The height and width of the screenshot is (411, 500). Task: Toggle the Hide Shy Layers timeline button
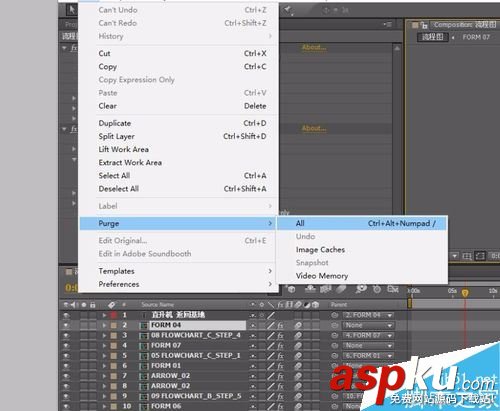[x=310, y=289]
